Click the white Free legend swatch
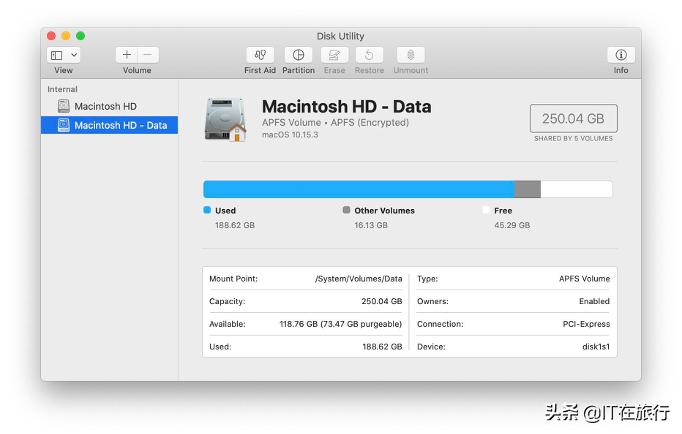This screenshot has height=434, width=682. point(486,210)
